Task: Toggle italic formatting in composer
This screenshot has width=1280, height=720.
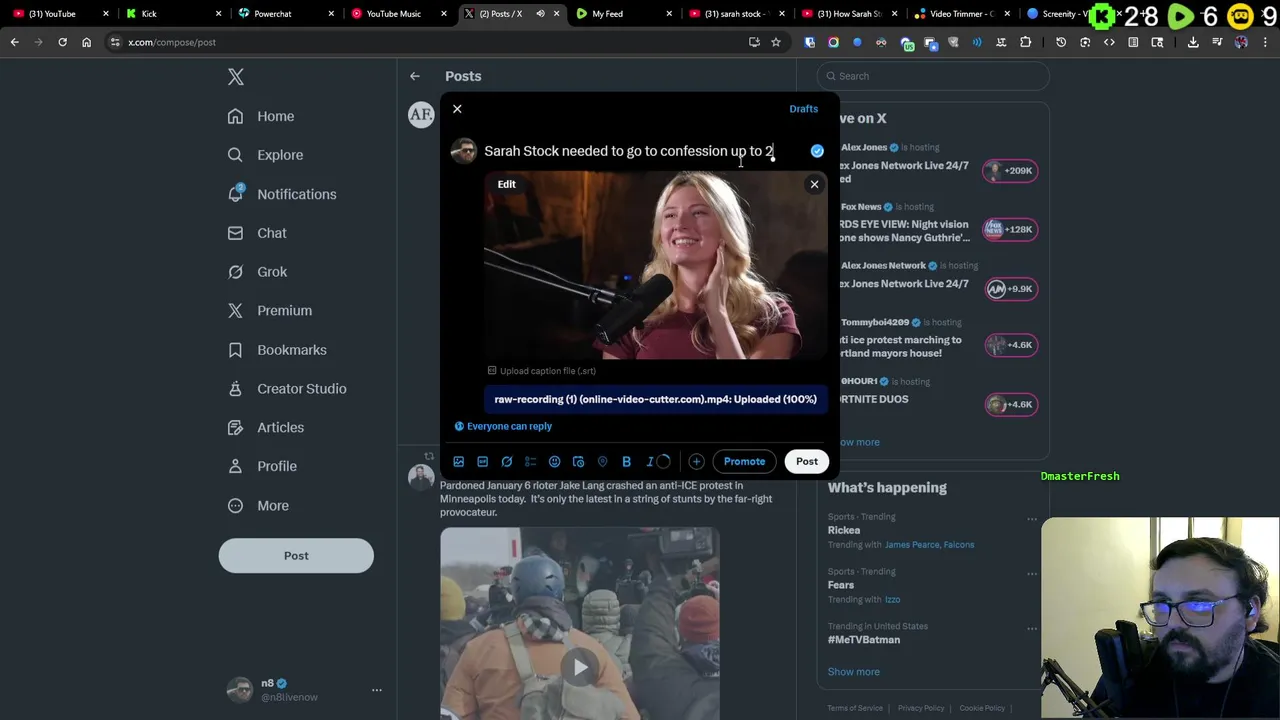Action: (650, 461)
